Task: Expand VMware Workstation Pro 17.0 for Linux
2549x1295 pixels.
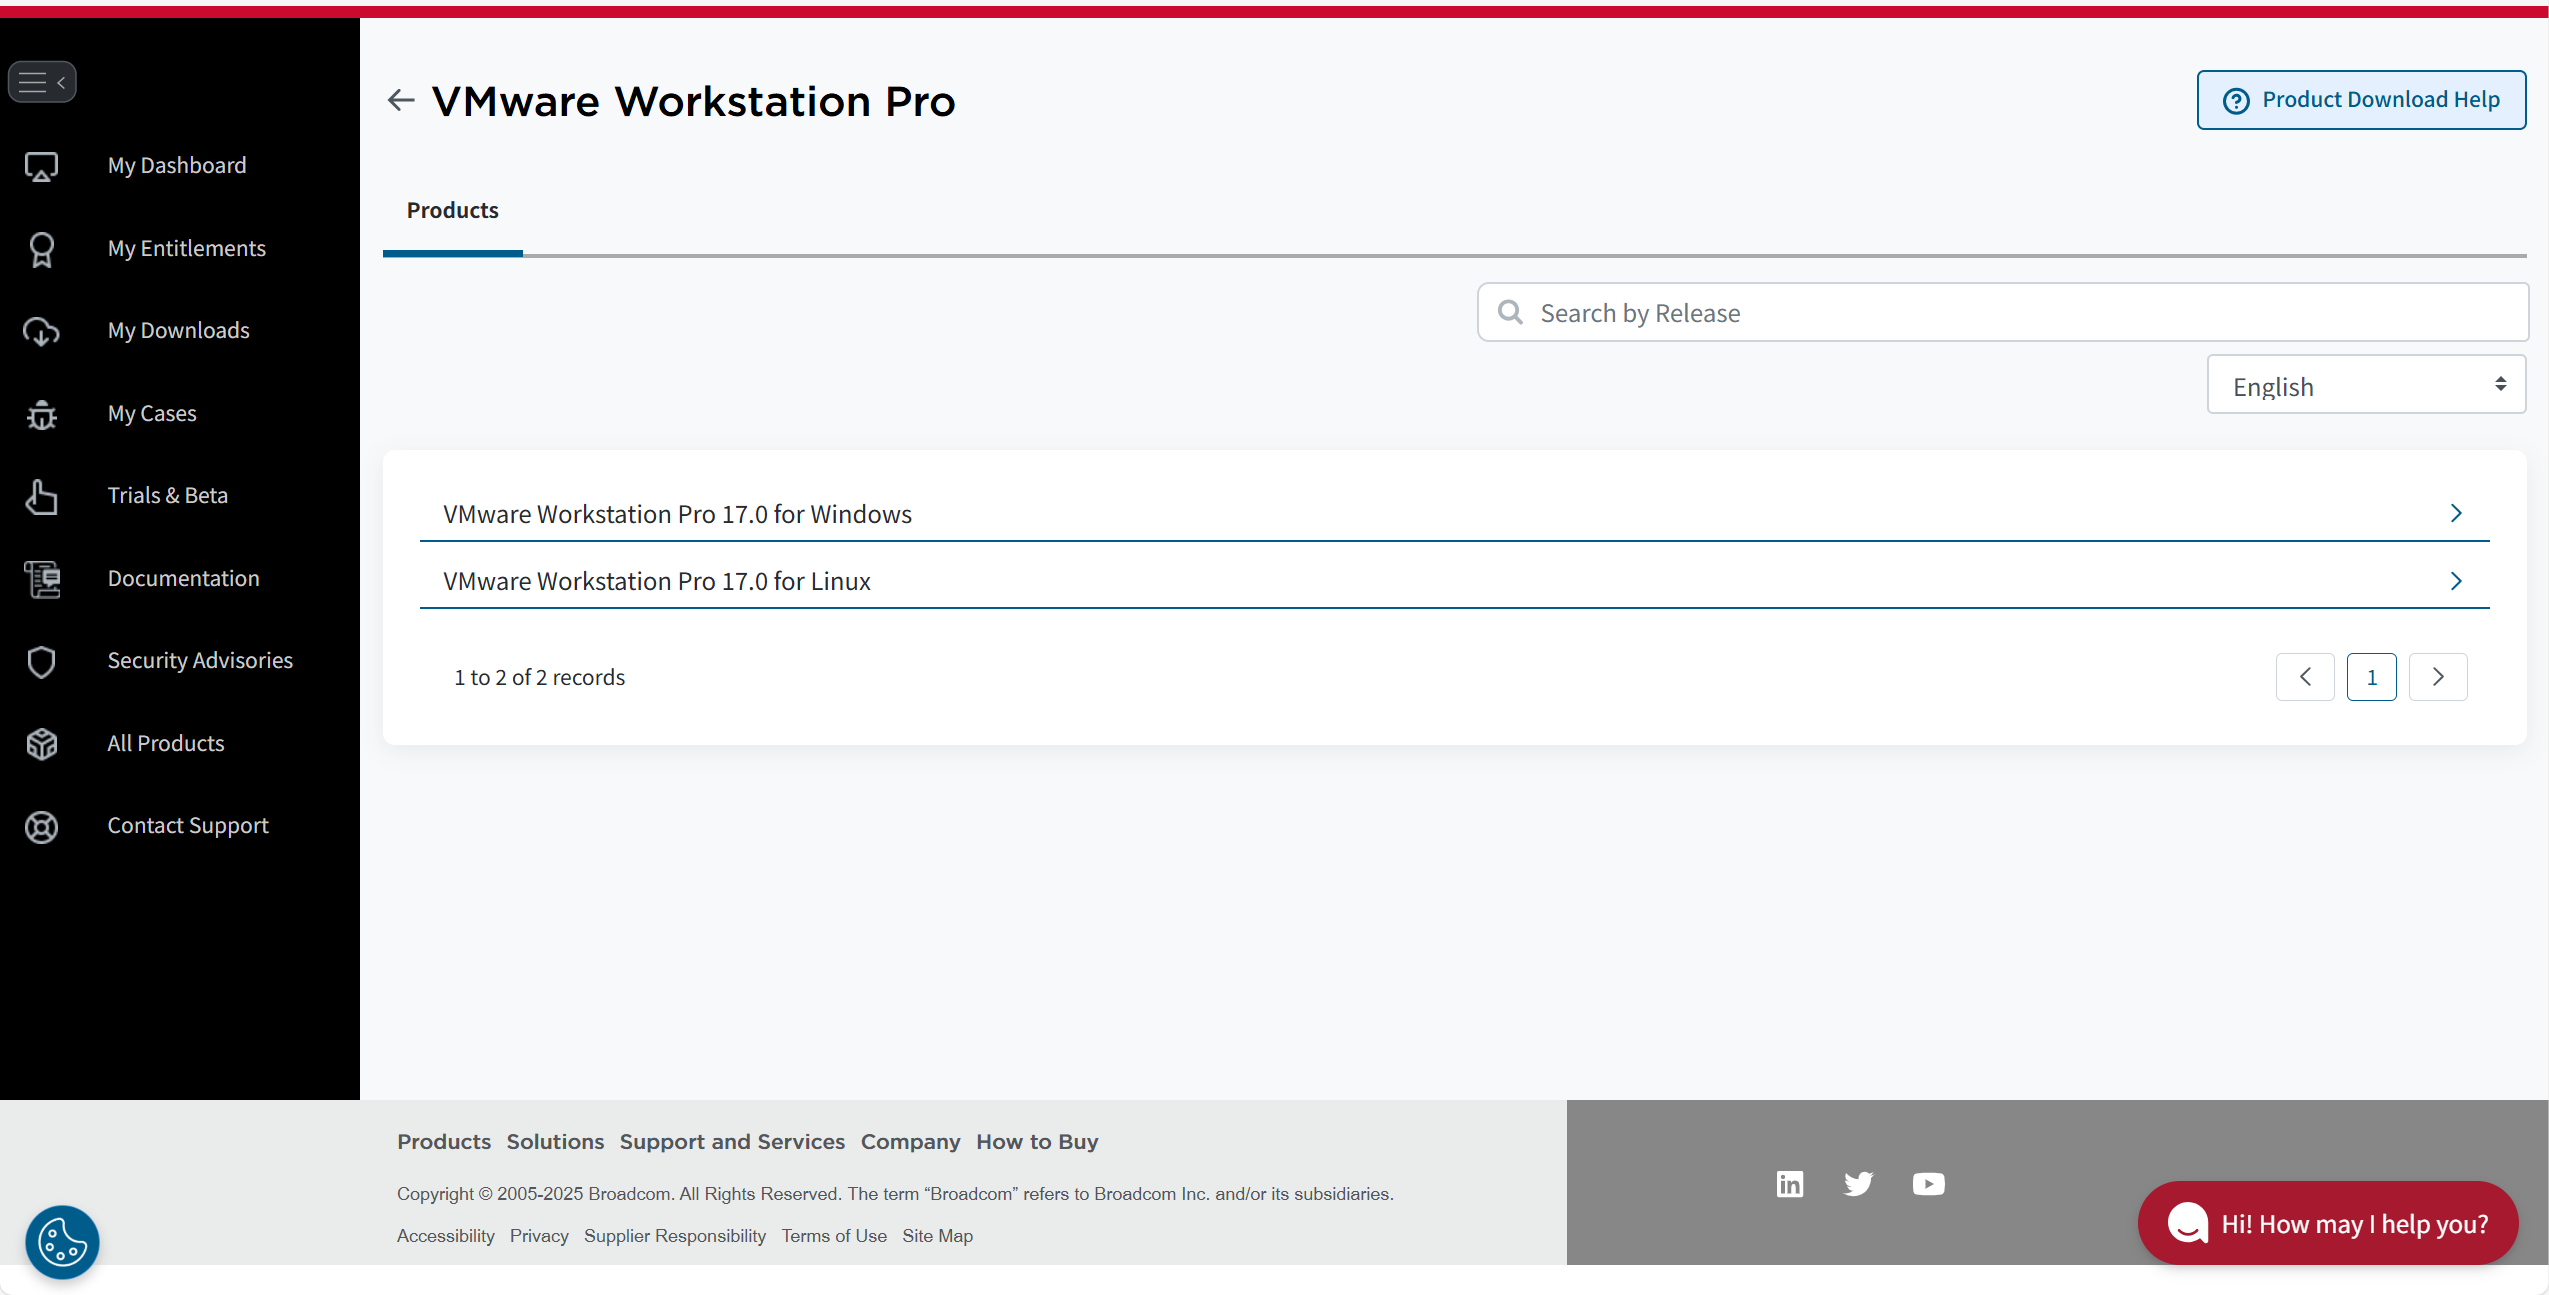Action: pos(2456,581)
